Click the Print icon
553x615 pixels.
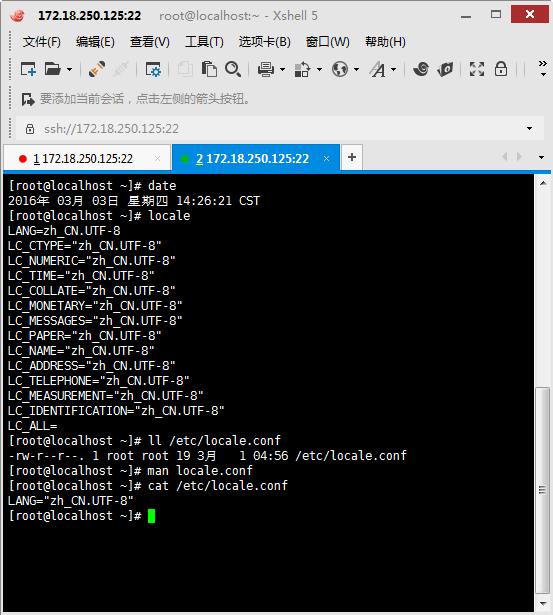266,70
